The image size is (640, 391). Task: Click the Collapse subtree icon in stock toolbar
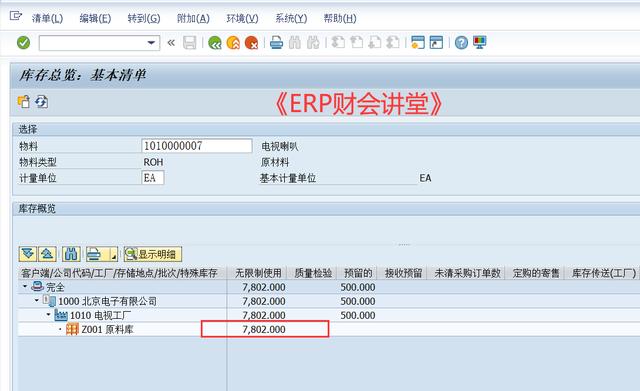[x=47, y=254]
